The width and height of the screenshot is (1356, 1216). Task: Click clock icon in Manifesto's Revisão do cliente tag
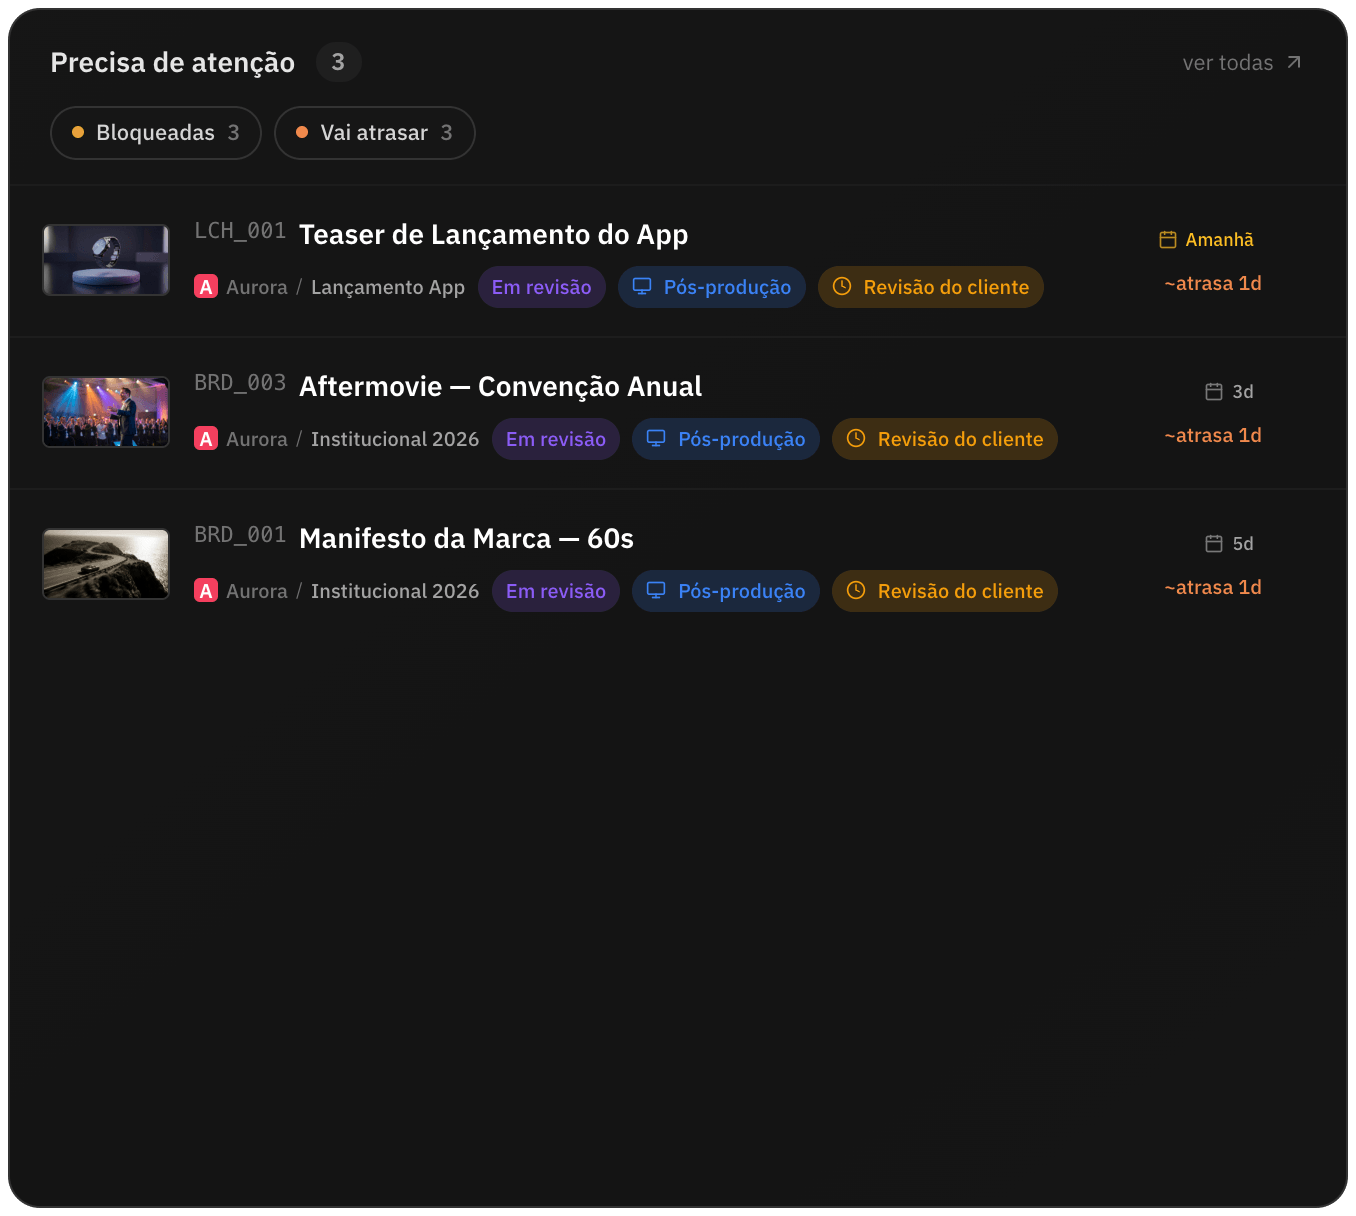(x=856, y=590)
